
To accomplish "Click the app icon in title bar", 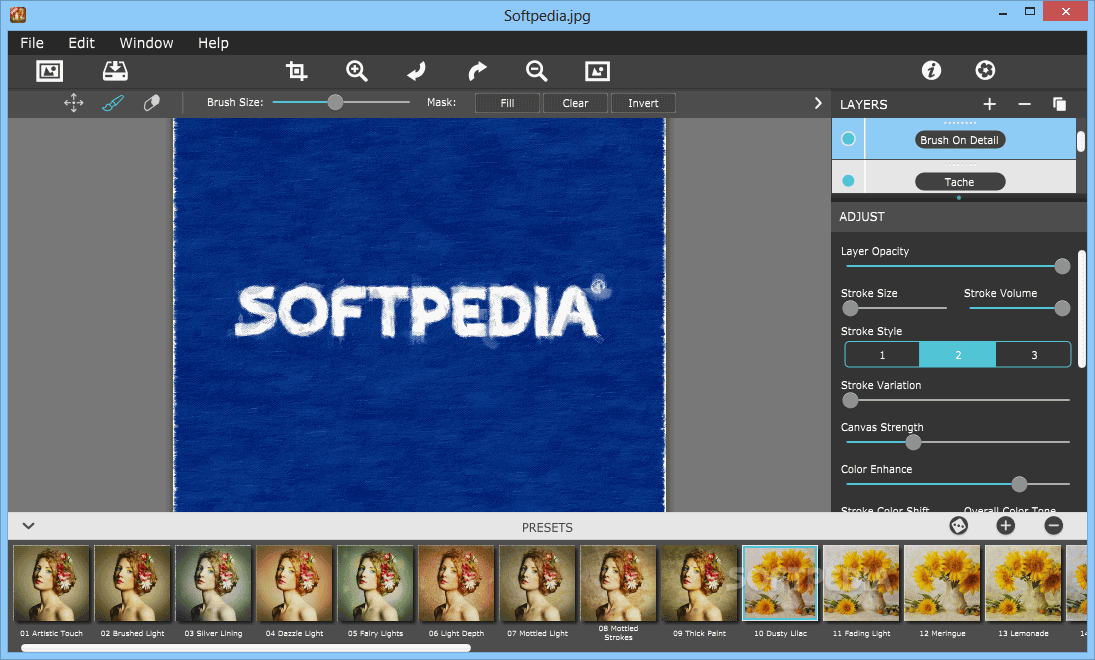I will [x=18, y=14].
